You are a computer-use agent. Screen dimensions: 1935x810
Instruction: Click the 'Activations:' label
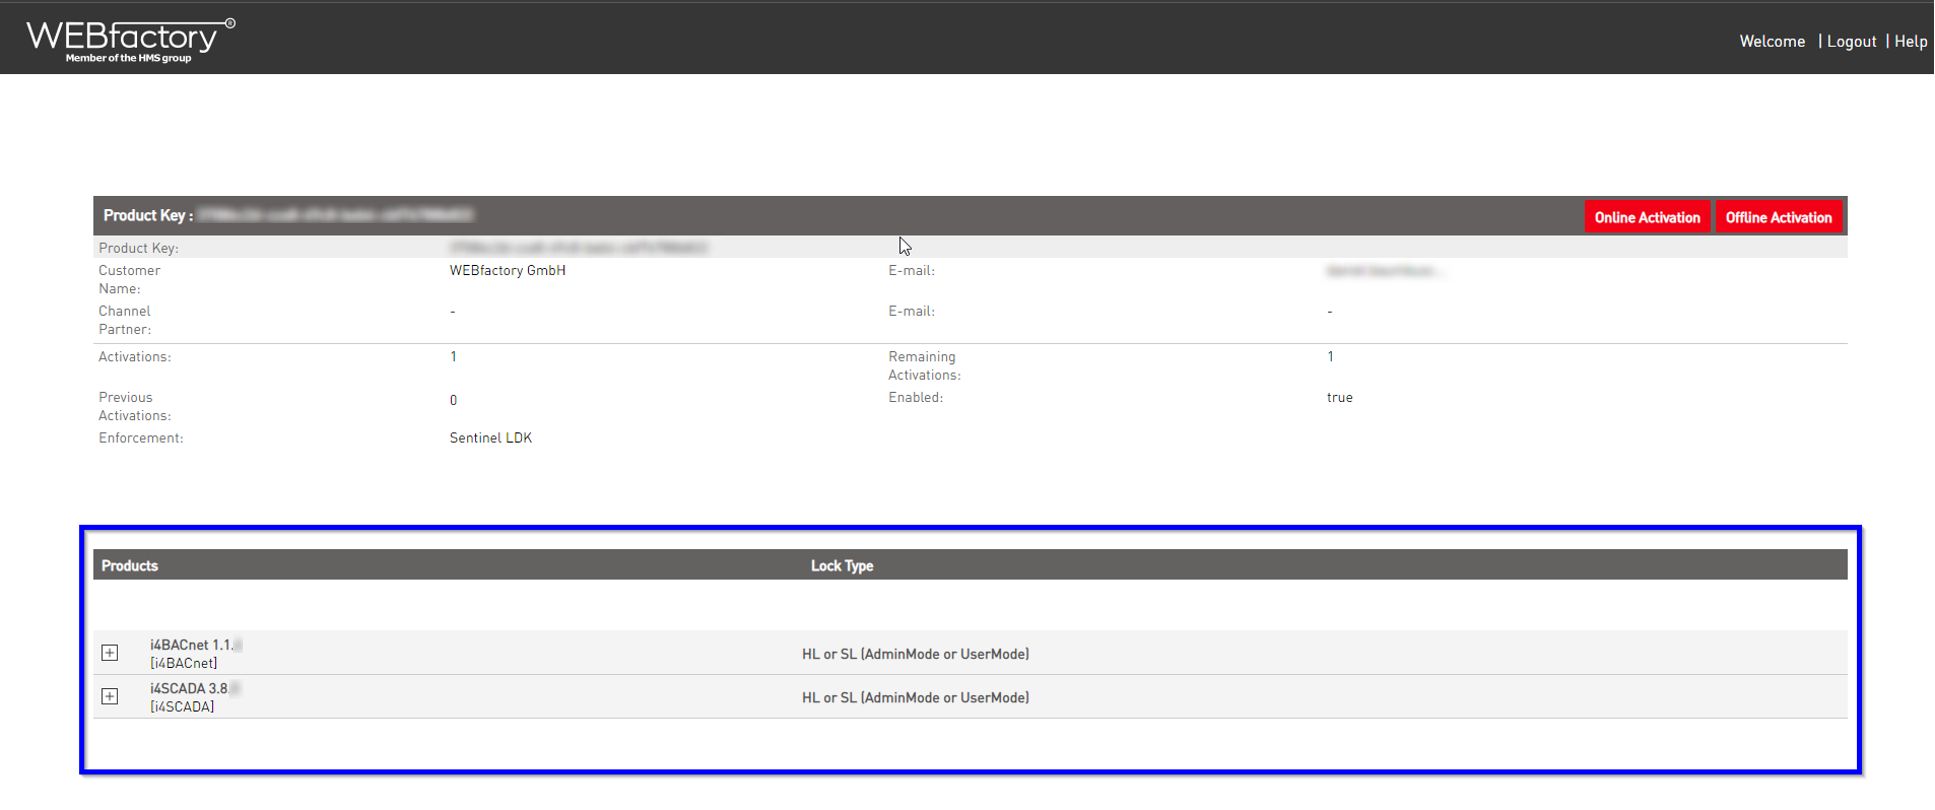click(135, 356)
